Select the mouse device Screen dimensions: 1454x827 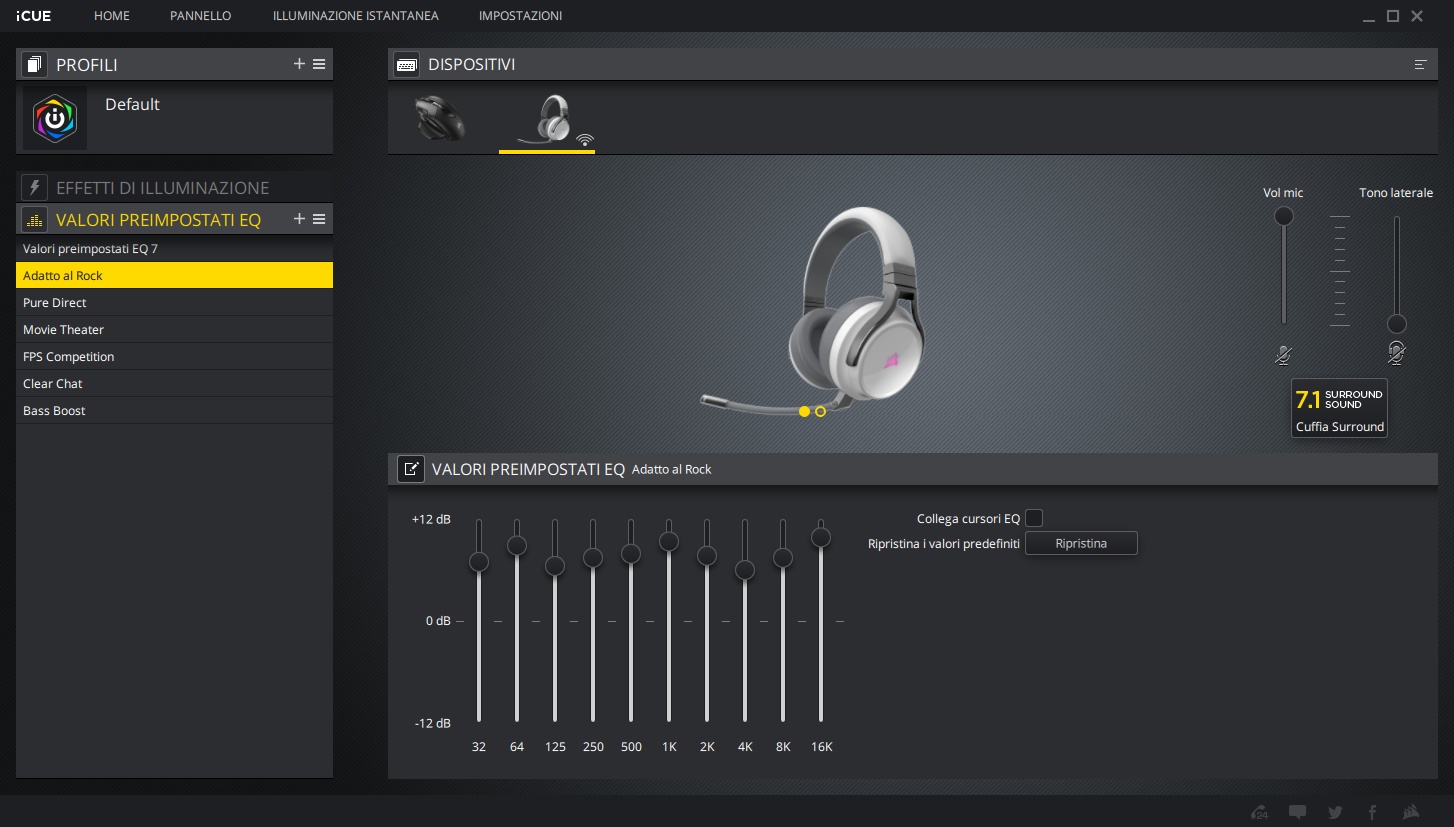coord(440,118)
